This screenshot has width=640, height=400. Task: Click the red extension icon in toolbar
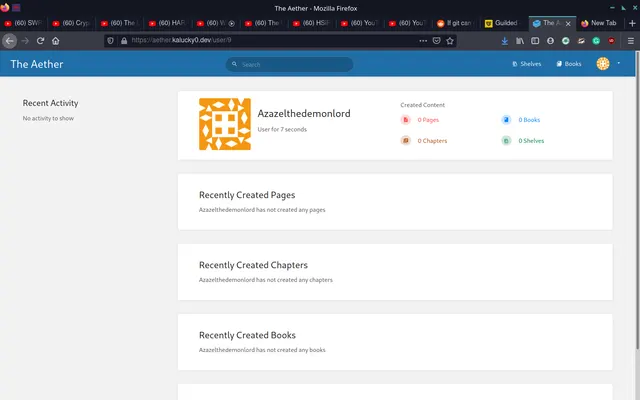pos(611,41)
